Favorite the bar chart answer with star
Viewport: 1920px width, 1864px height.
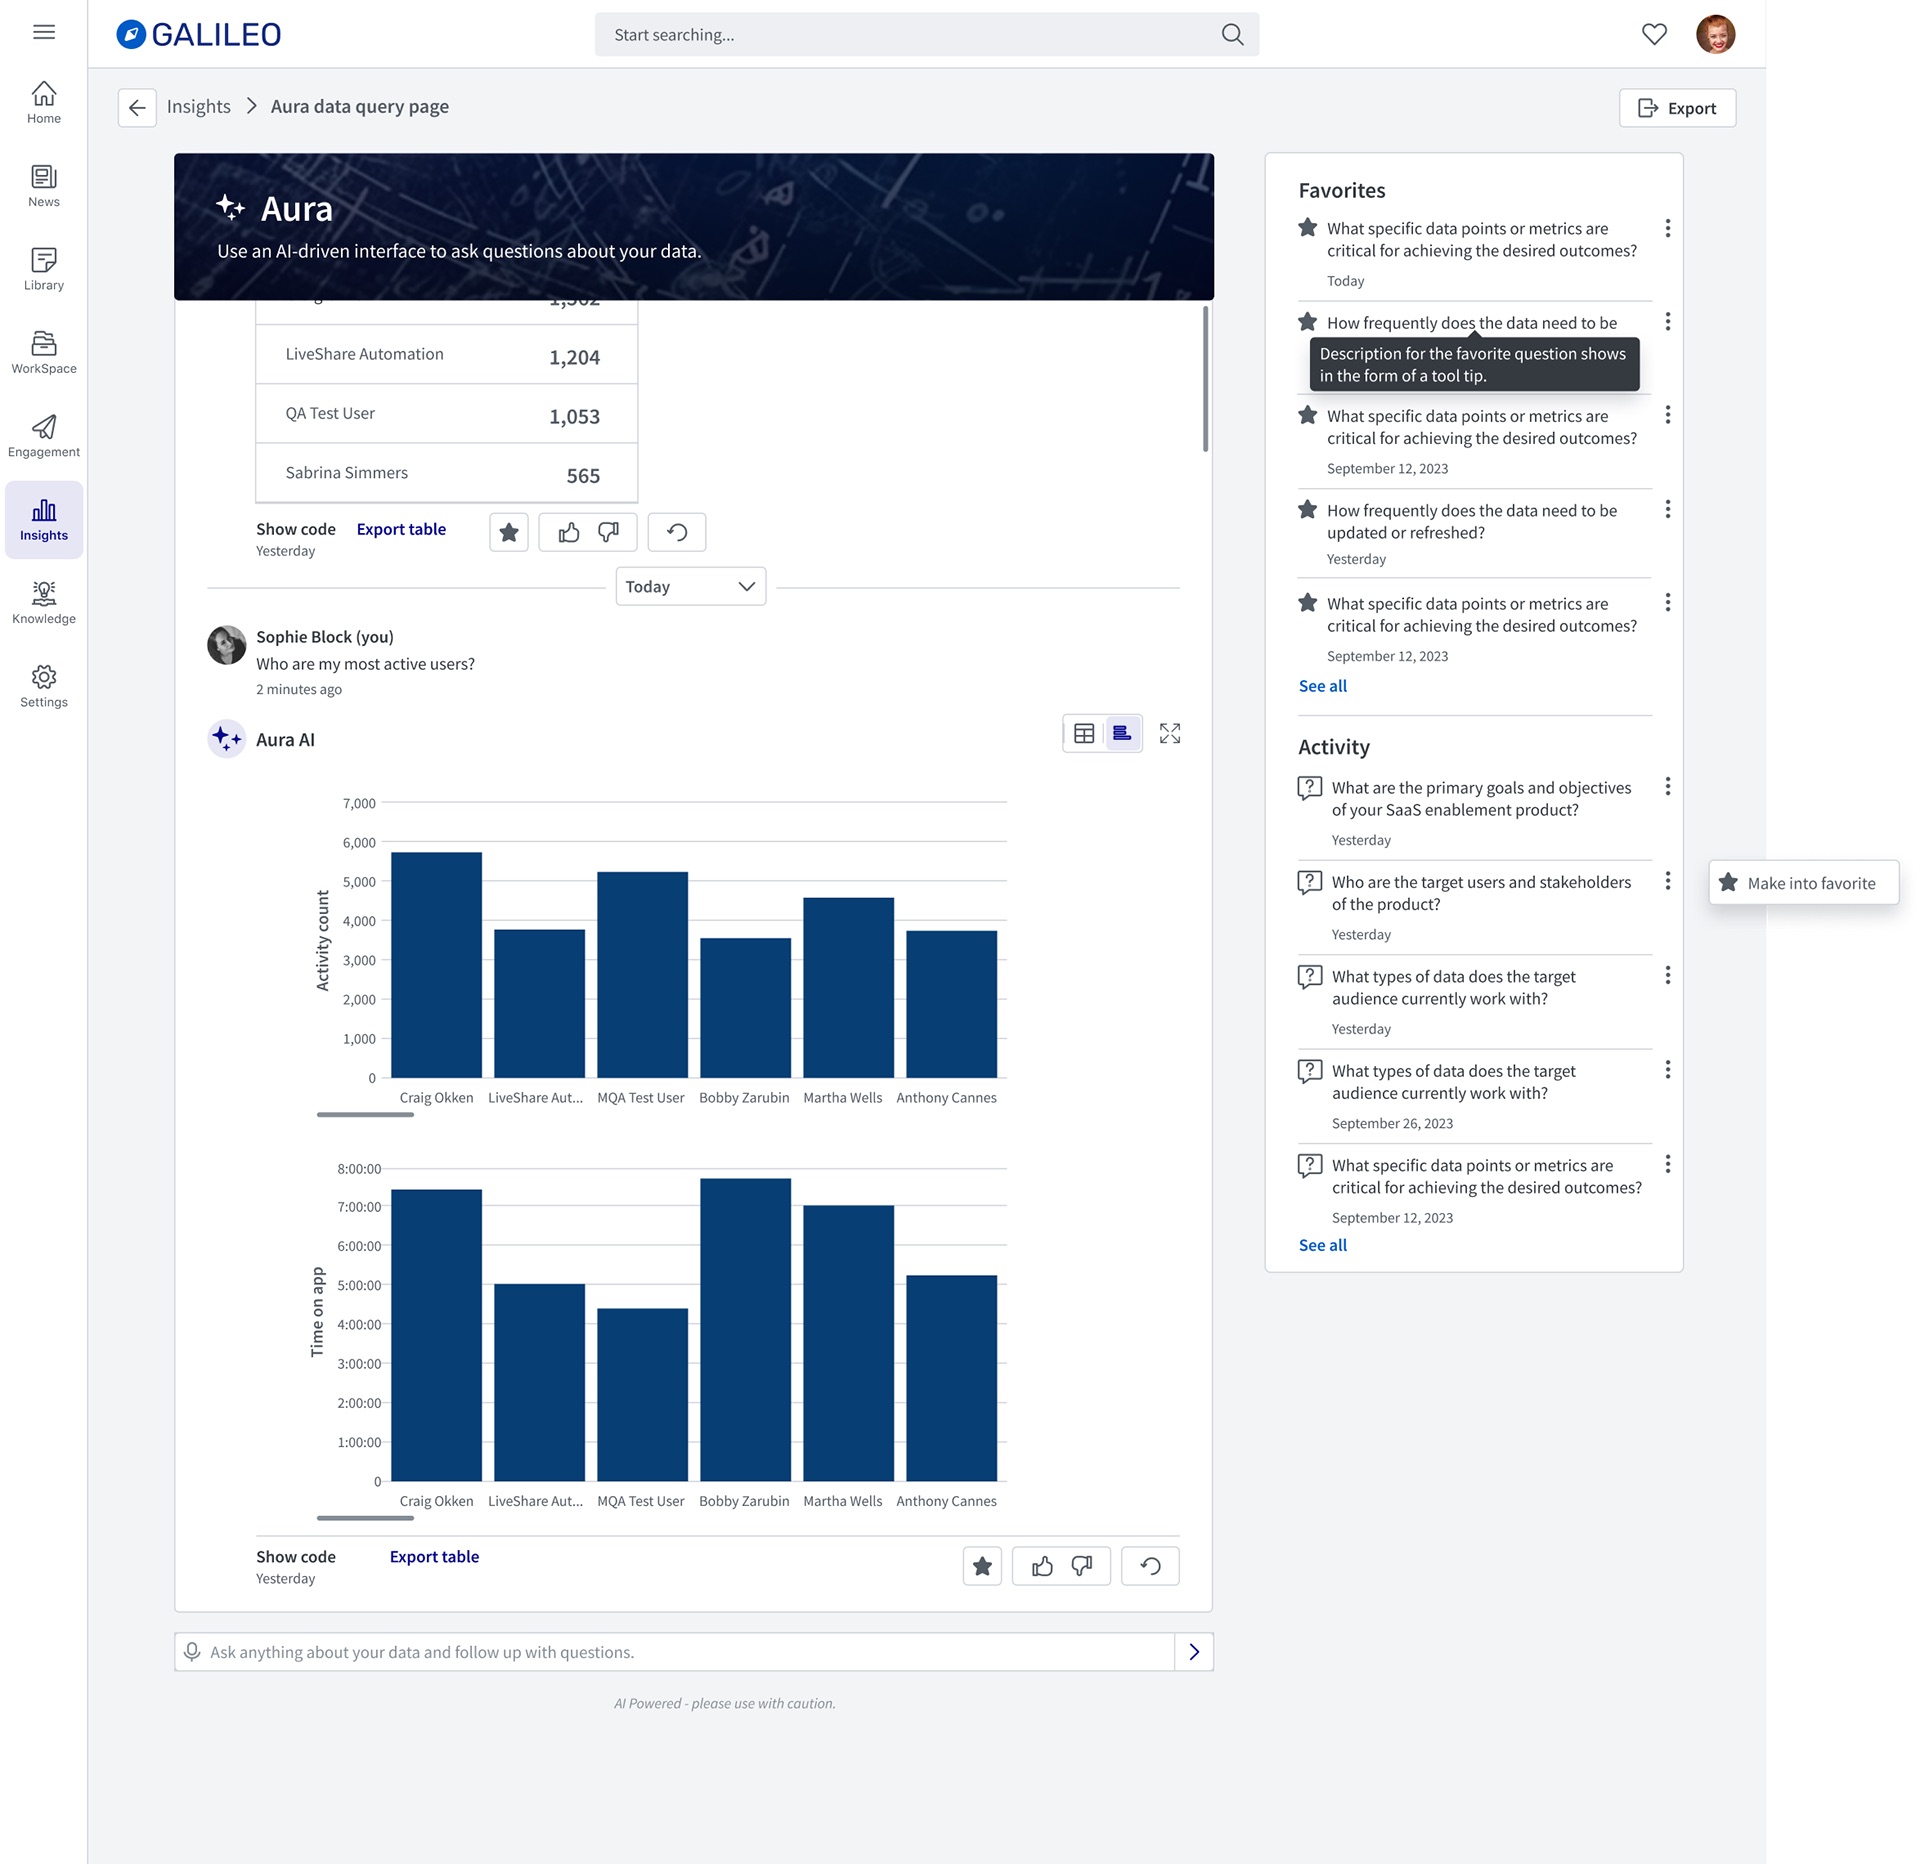(x=982, y=1565)
